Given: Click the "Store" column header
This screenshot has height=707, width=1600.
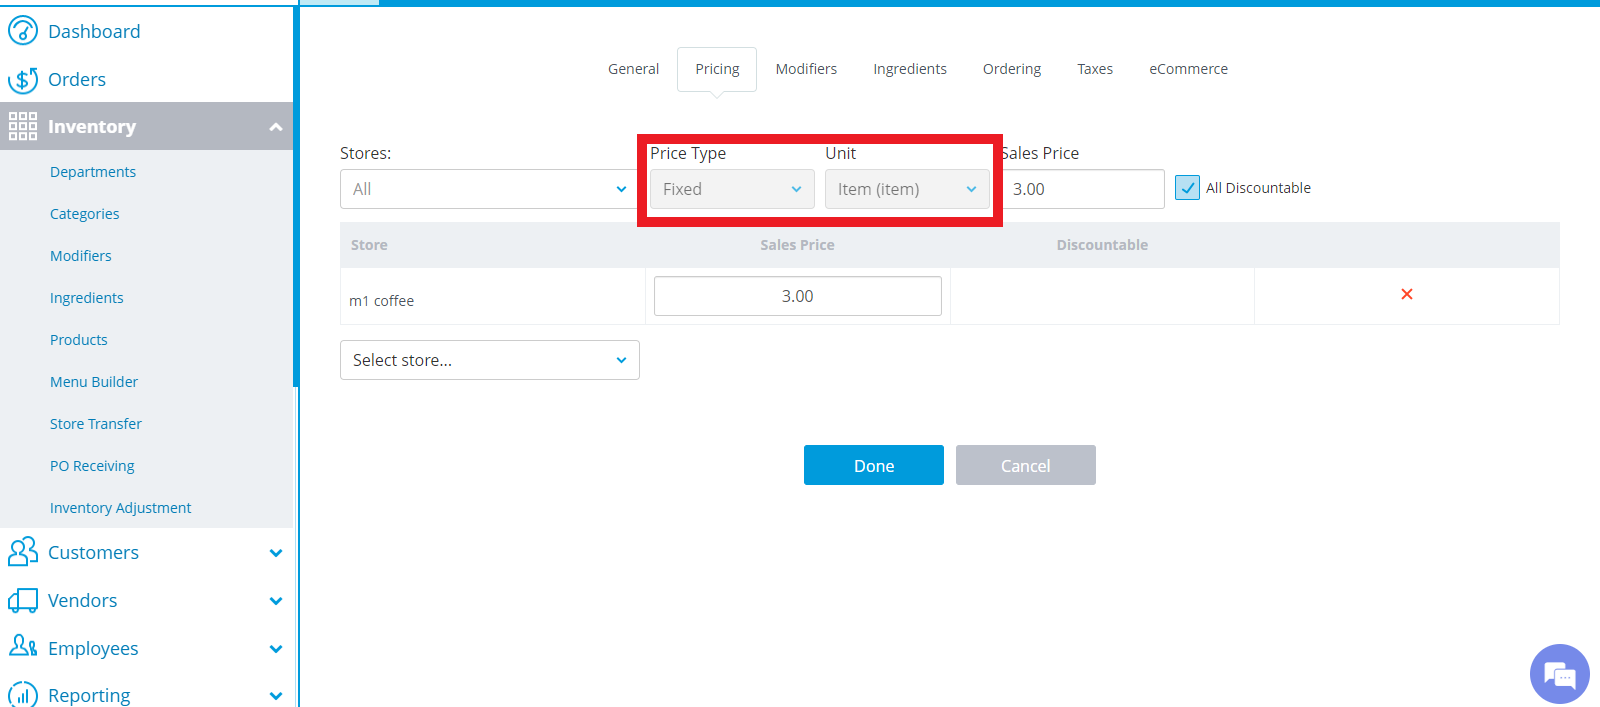Looking at the screenshot, I should pos(369,245).
